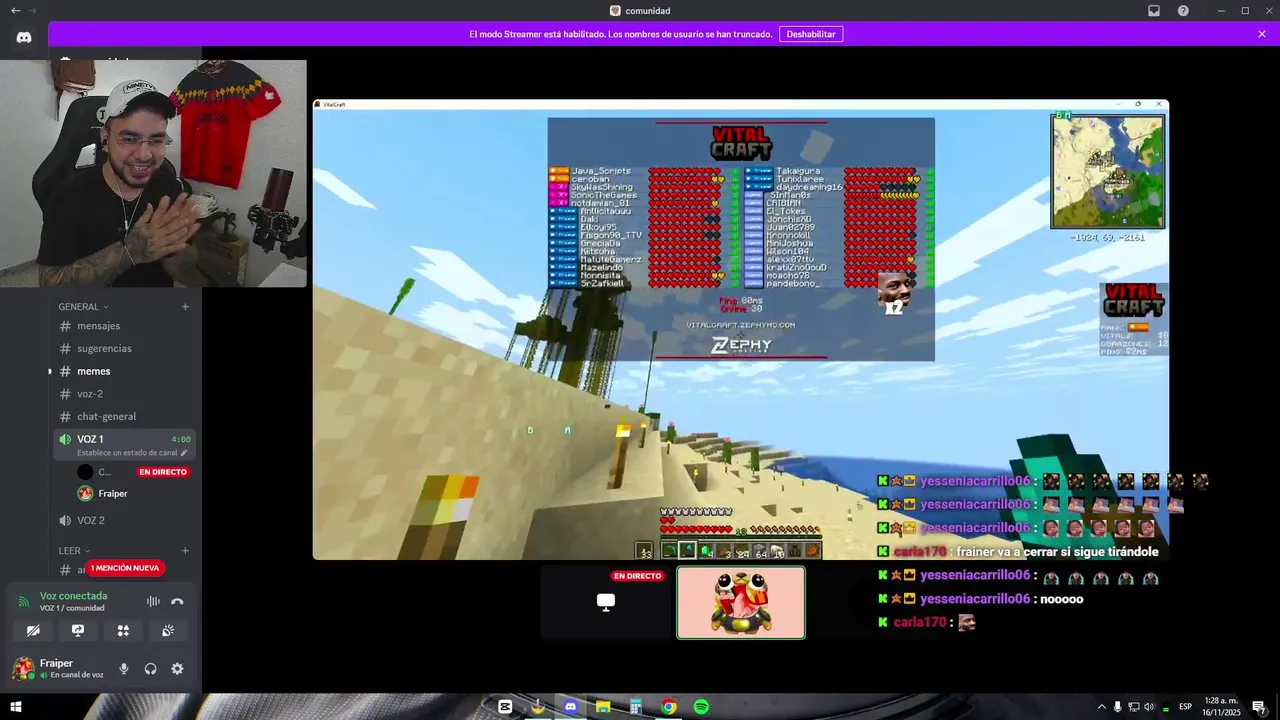The height and width of the screenshot is (720, 1280).
Task: Open File Explorer from taskbar
Action: coord(603,707)
